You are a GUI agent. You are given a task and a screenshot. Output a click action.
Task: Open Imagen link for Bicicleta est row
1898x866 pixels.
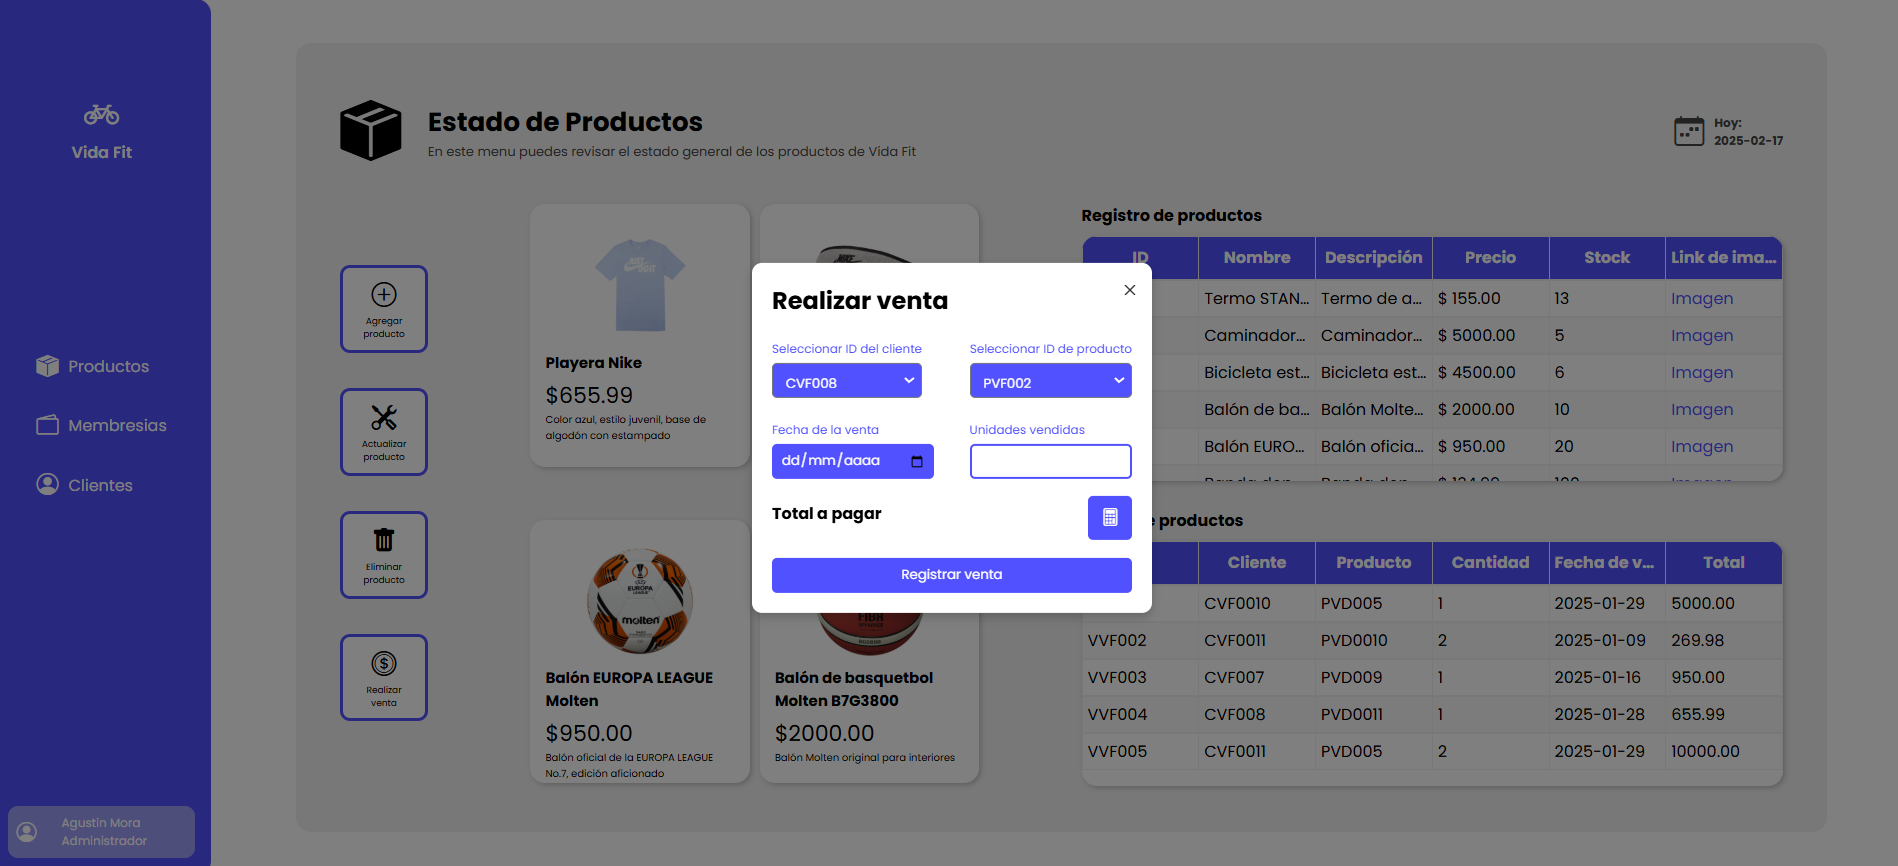click(1702, 372)
